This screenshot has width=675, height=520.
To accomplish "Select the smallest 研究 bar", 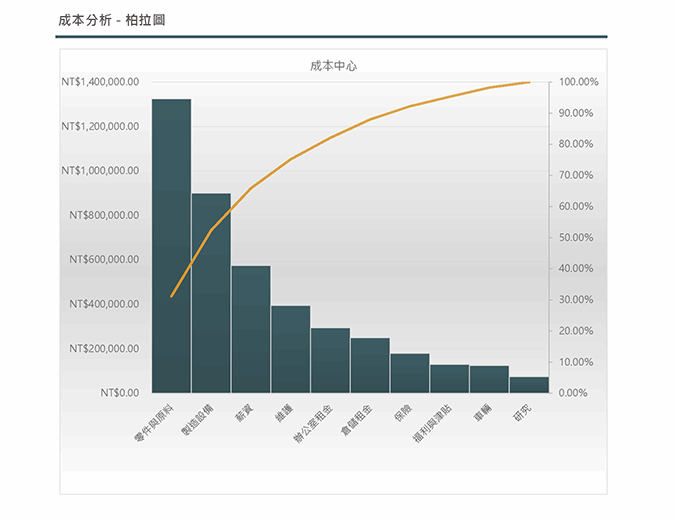I will coord(529,385).
